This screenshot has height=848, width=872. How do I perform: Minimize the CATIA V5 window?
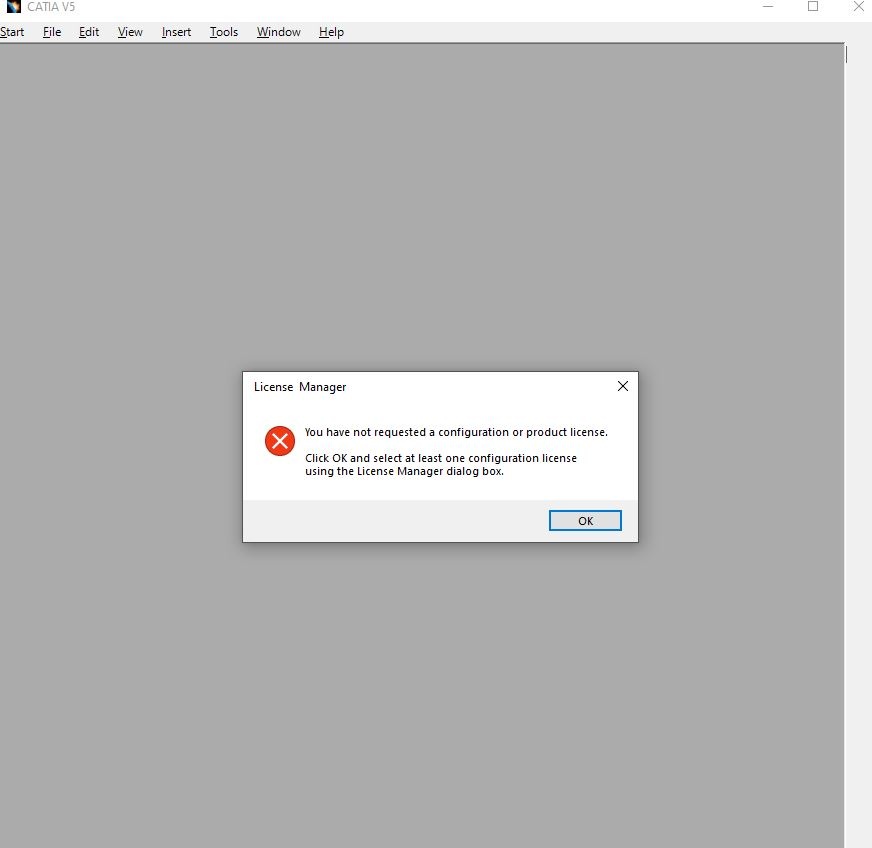coord(768,7)
